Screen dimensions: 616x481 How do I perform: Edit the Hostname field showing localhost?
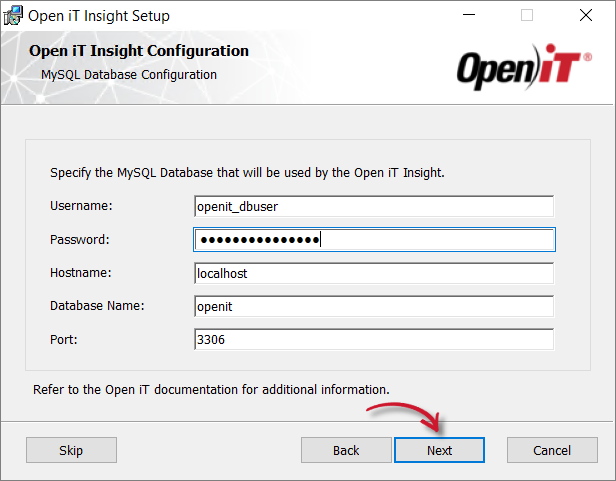(x=374, y=273)
